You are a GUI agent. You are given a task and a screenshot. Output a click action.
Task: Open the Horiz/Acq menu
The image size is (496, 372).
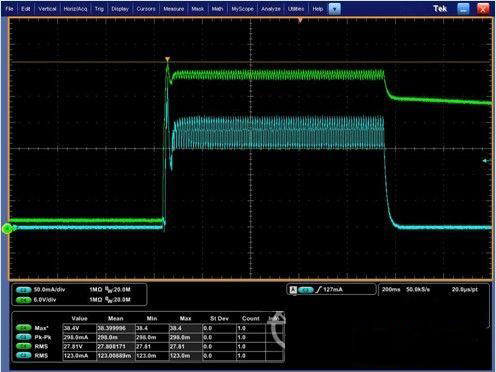pos(75,9)
